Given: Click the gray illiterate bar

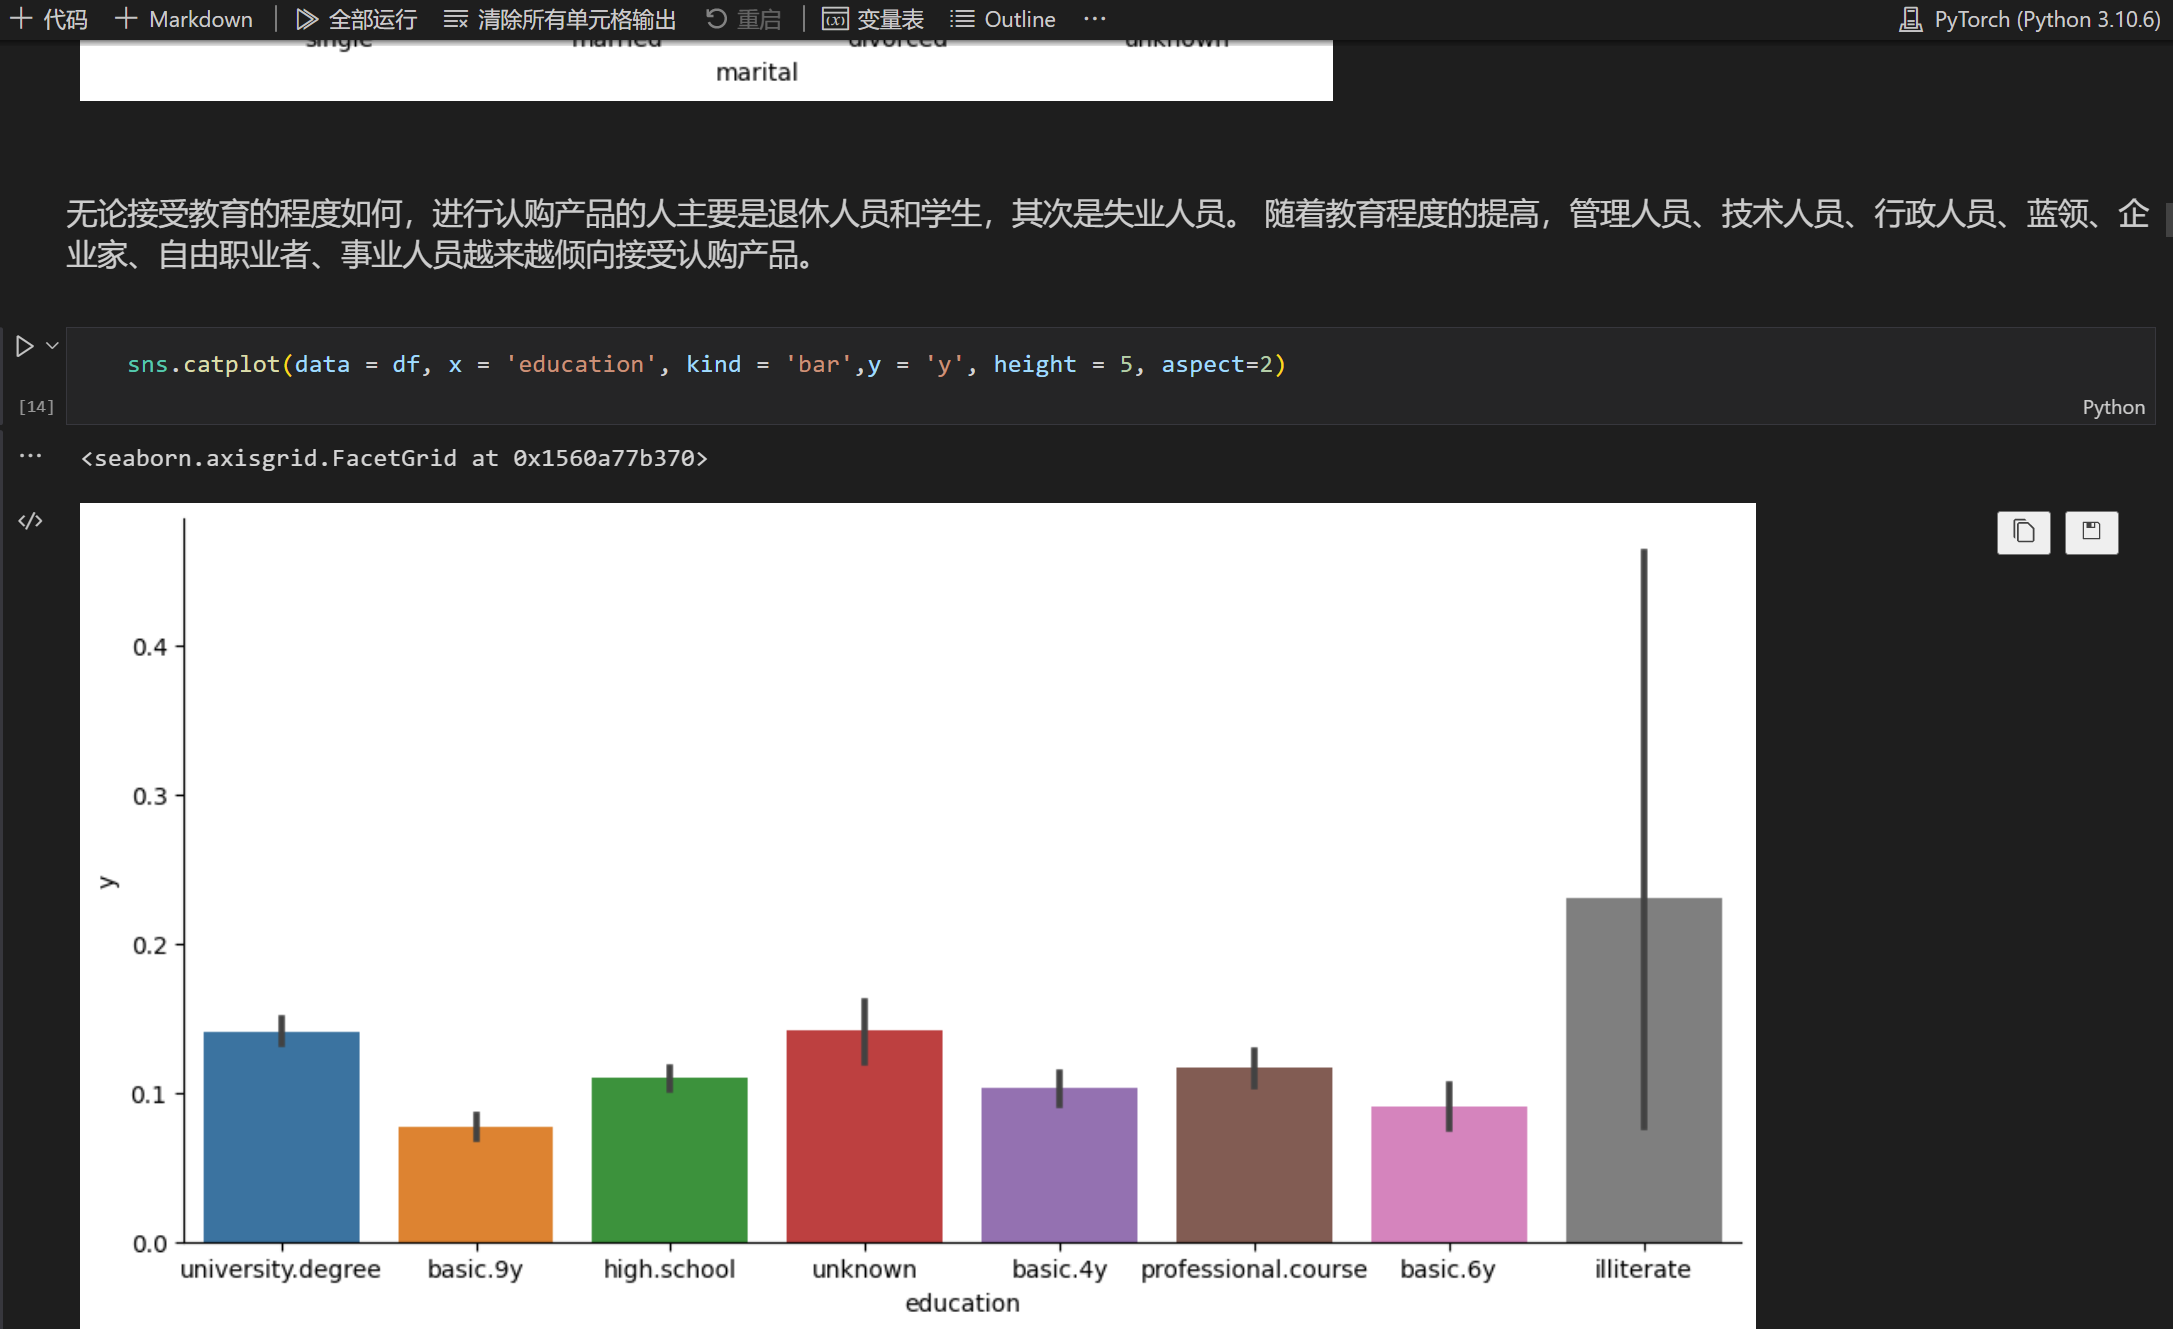Looking at the screenshot, I should (1644, 1070).
